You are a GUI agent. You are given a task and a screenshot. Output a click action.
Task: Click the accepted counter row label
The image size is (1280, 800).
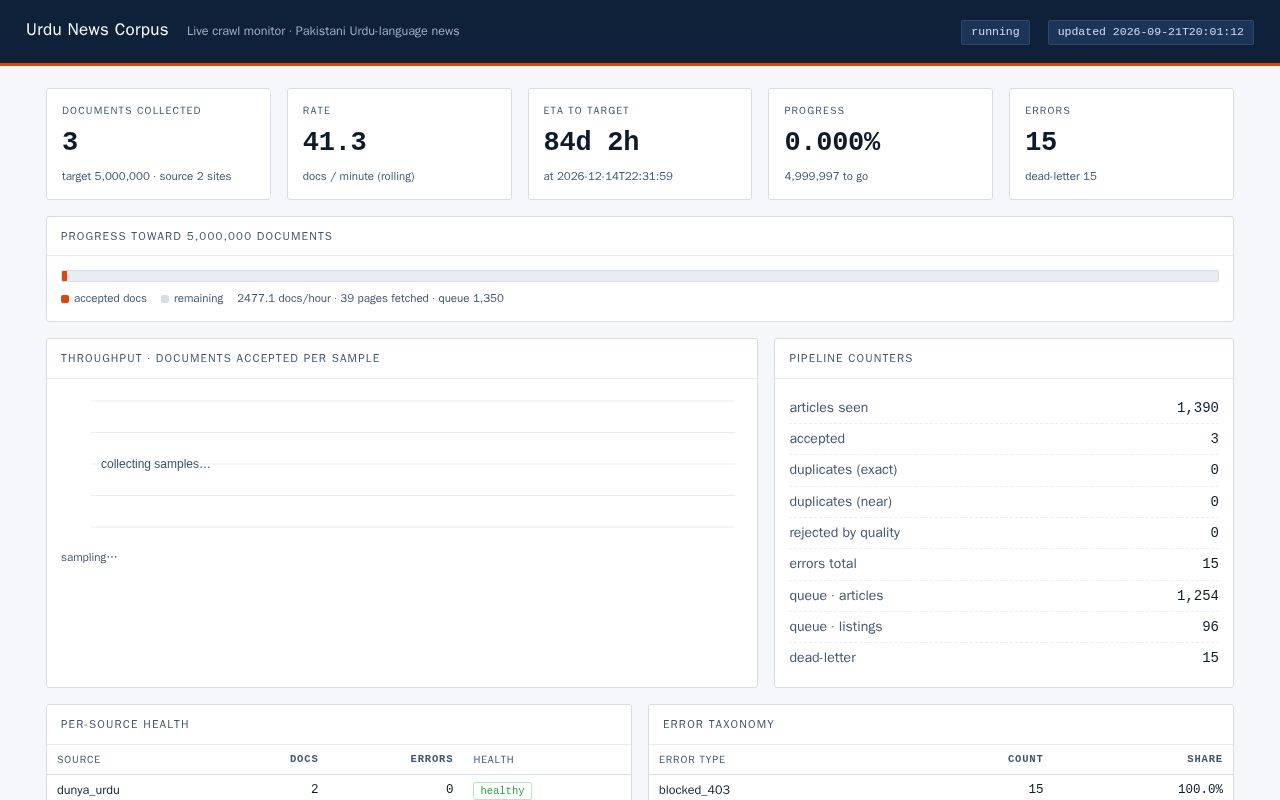pyautogui.click(x=817, y=439)
